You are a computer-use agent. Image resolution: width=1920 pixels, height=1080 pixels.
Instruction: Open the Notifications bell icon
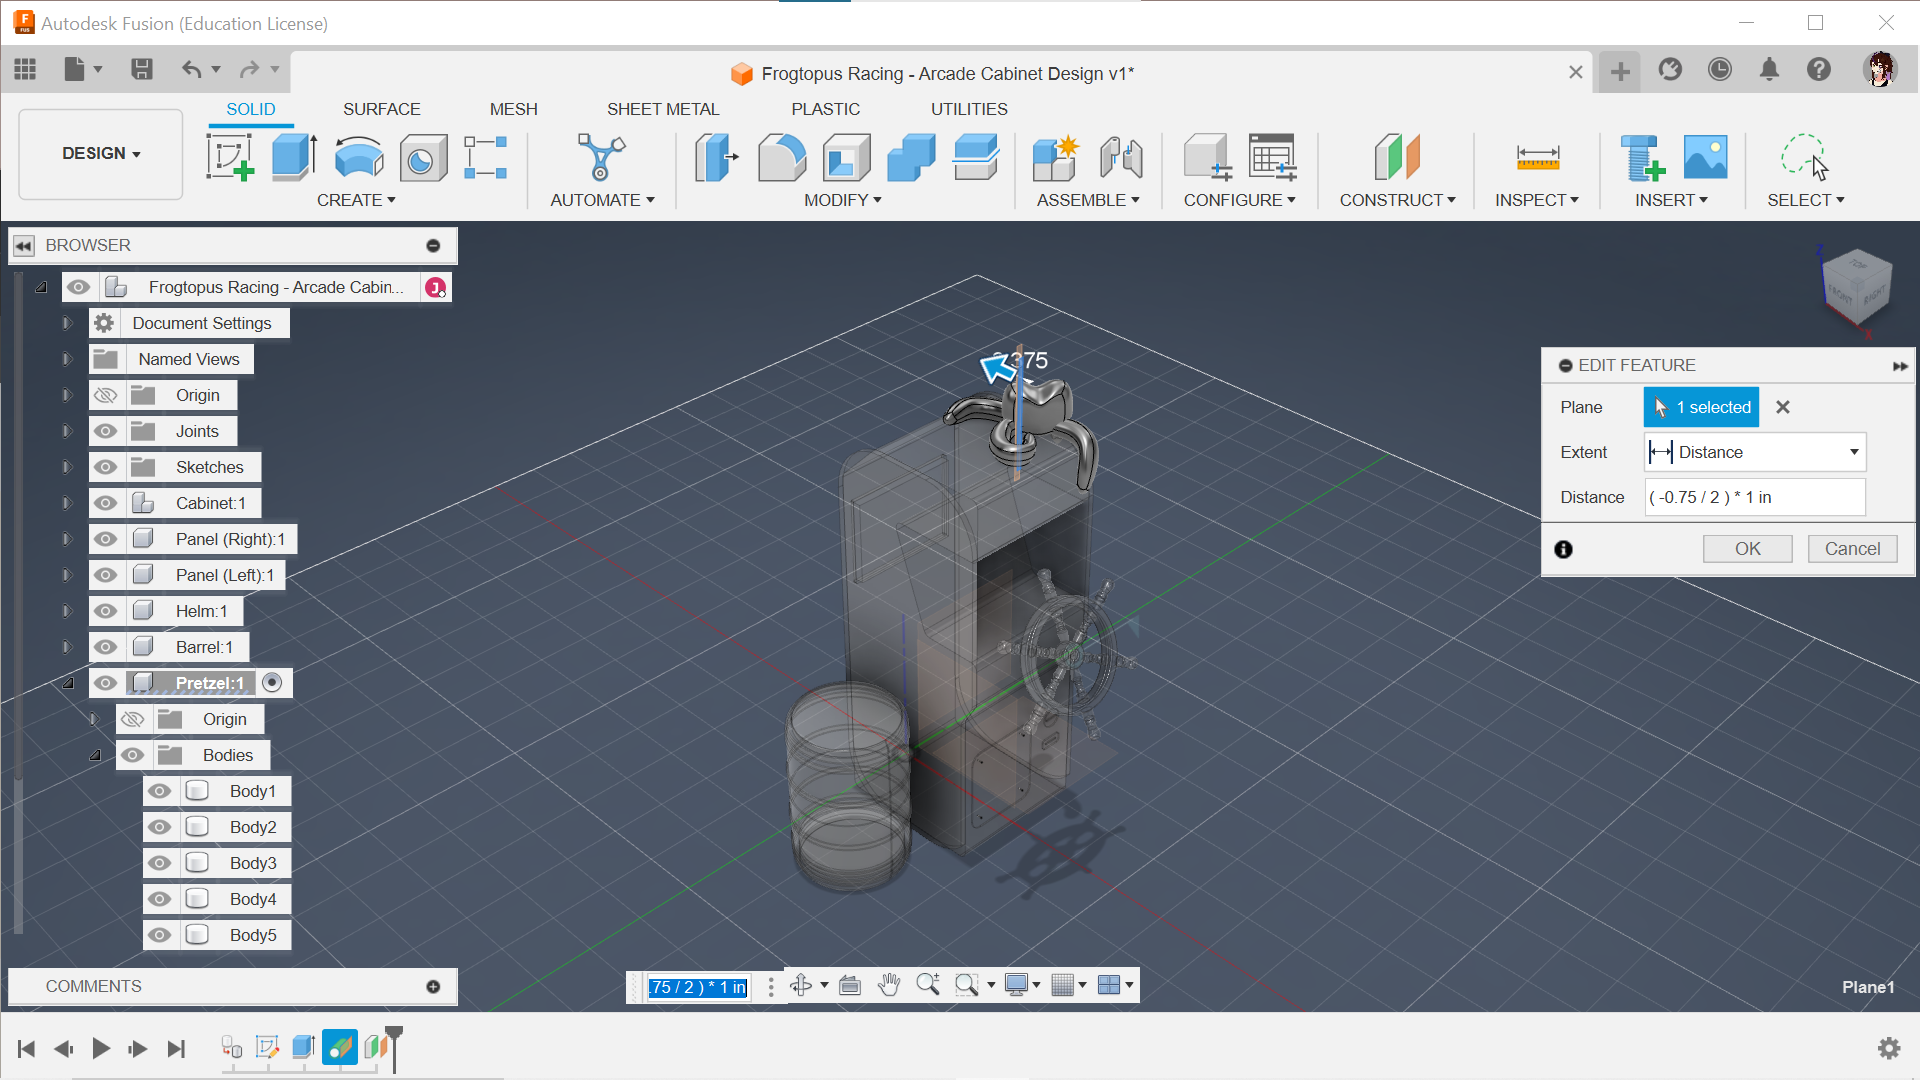point(1769,69)
